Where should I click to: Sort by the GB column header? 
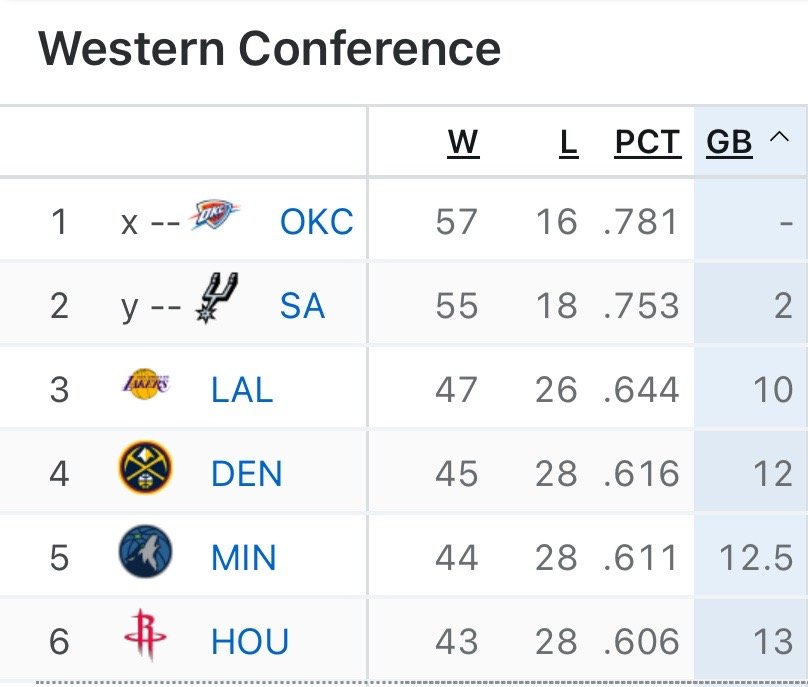coord(729,143)
